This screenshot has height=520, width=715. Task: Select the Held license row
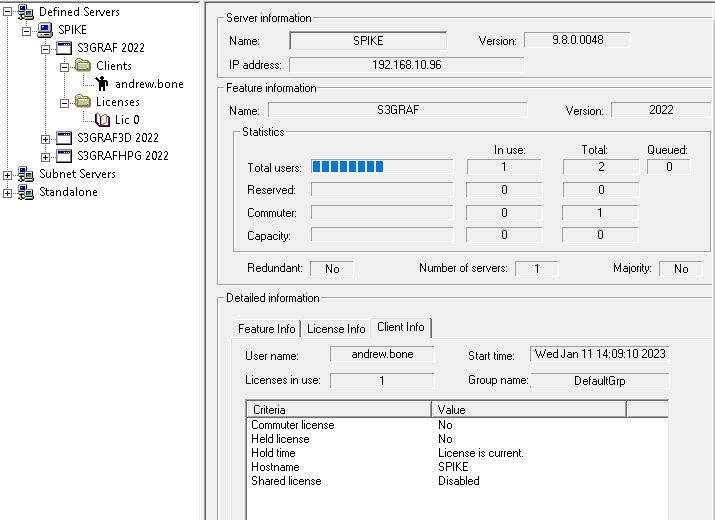tap(457, 439)
